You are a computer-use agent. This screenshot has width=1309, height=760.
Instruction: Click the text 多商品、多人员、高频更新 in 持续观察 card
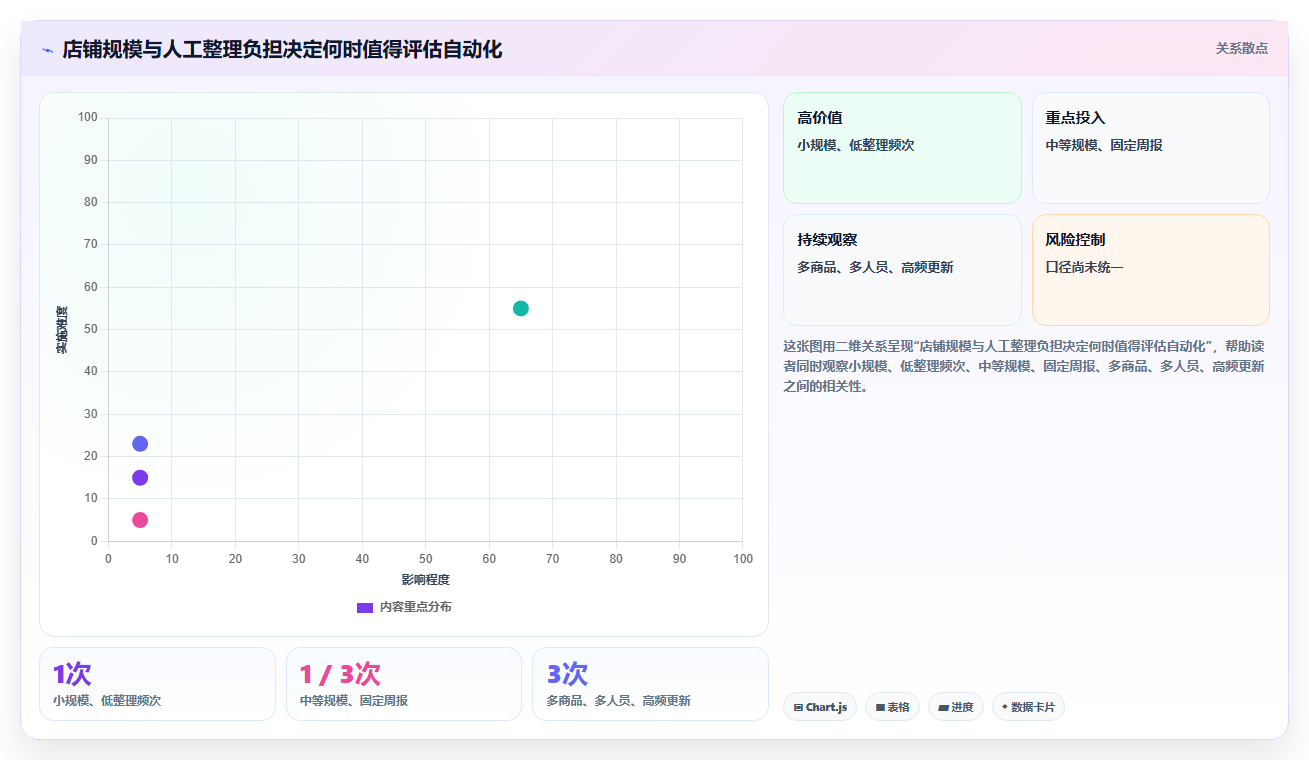click(x=875, y=267)
